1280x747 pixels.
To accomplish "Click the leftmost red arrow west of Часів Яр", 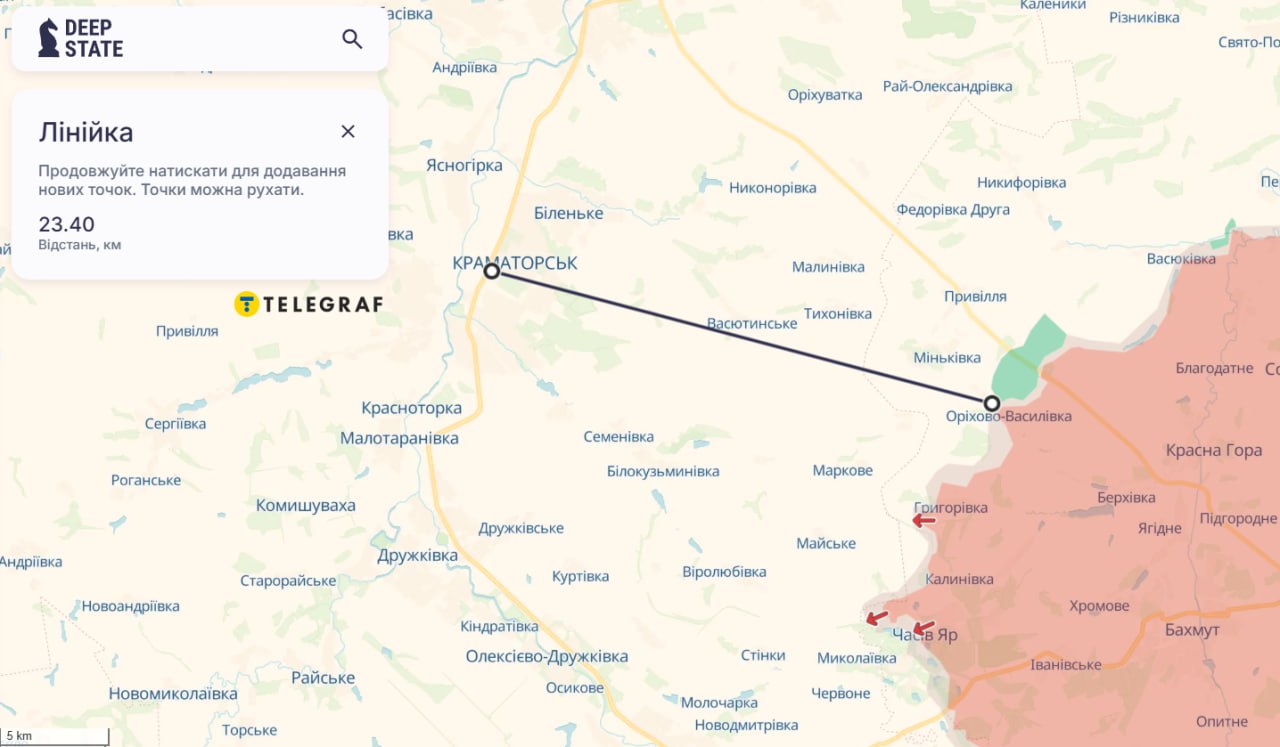I will point(877,618).
